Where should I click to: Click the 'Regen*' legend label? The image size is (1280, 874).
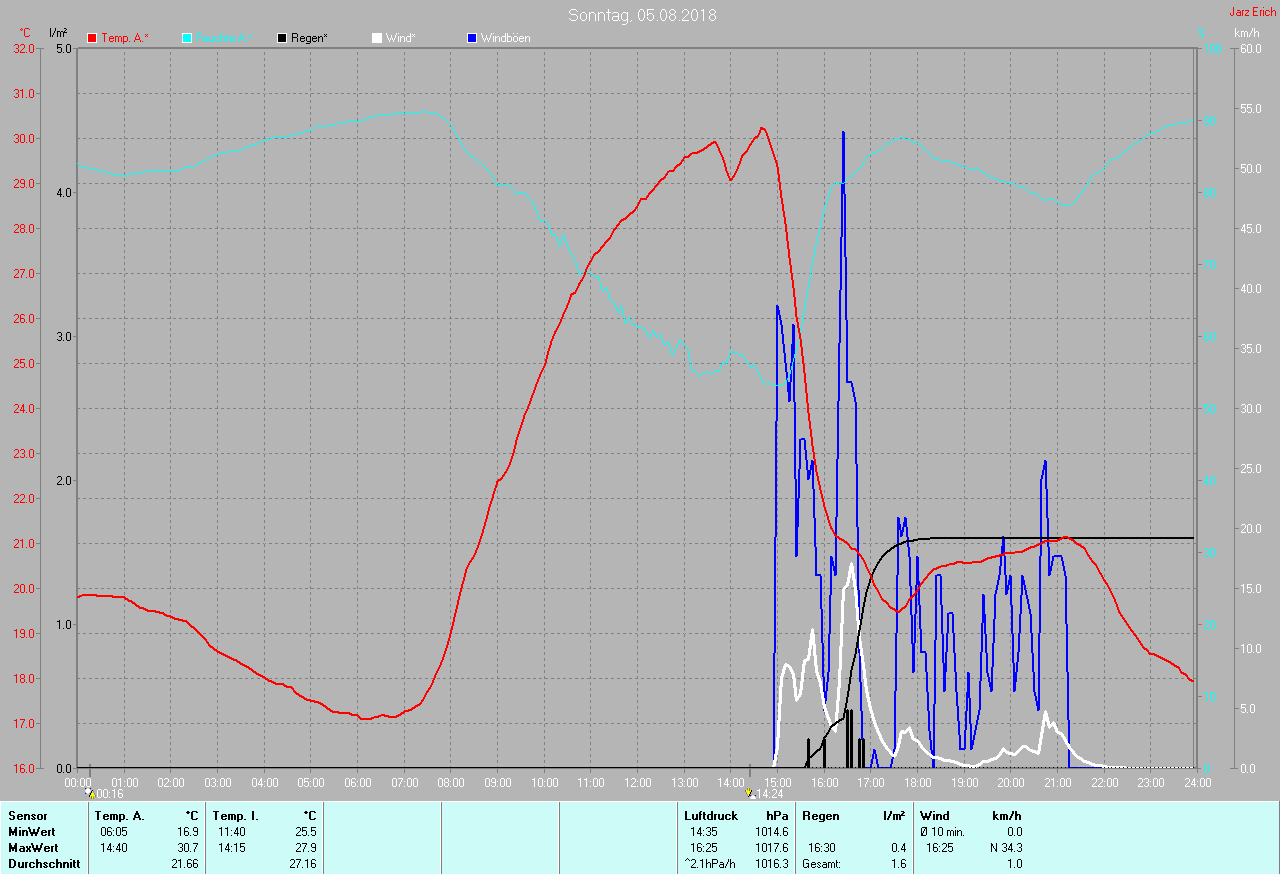[310, 38]
